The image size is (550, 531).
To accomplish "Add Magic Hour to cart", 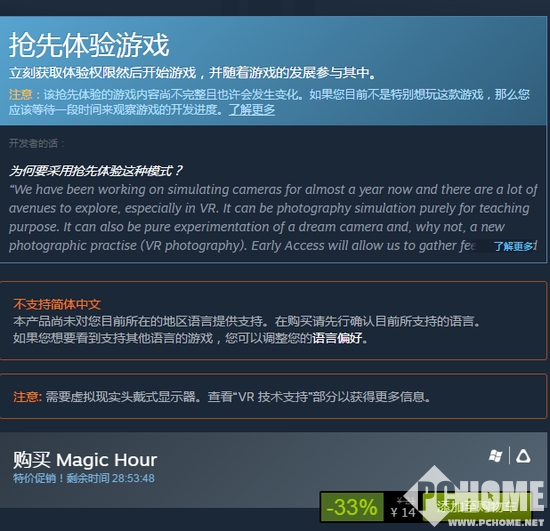I will point(478,506).
